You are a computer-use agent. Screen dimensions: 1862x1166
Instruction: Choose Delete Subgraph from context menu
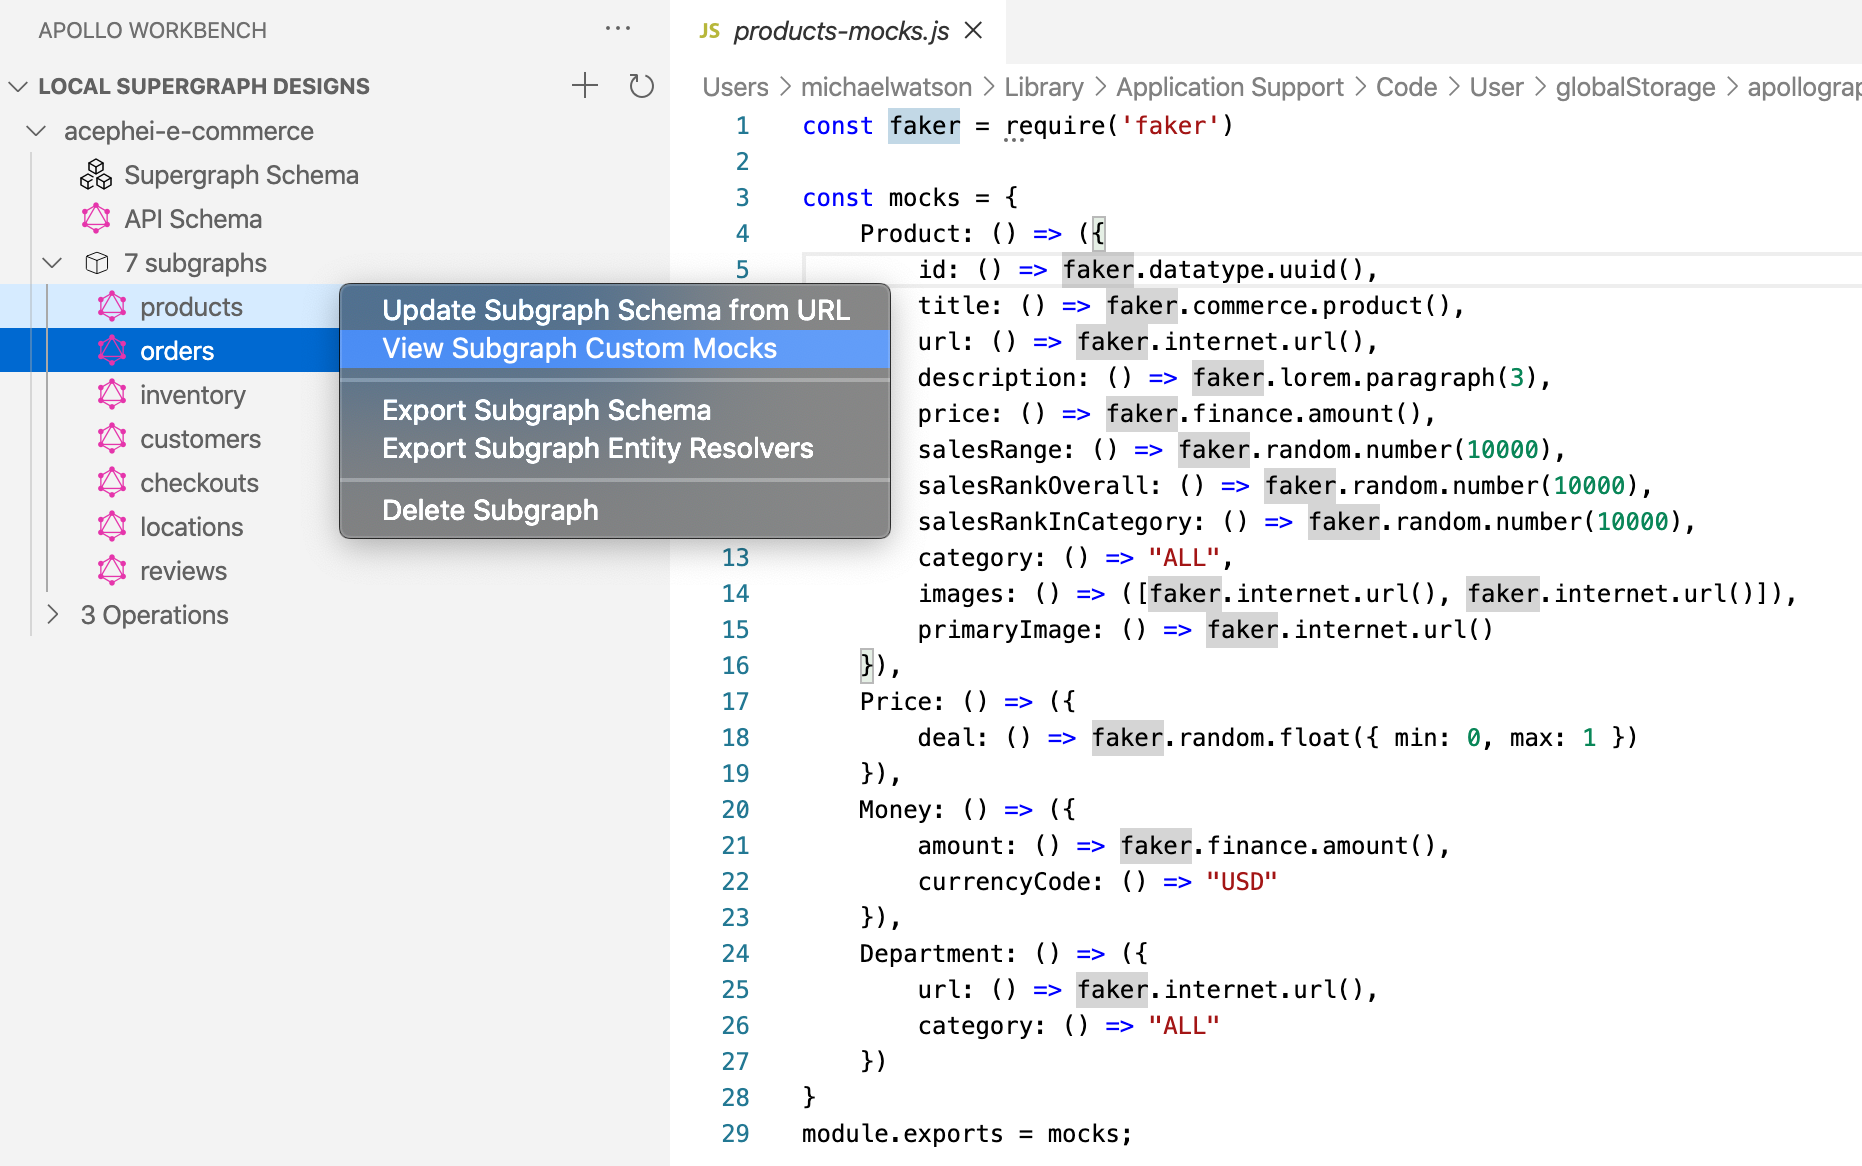click(x=616, y=510)
